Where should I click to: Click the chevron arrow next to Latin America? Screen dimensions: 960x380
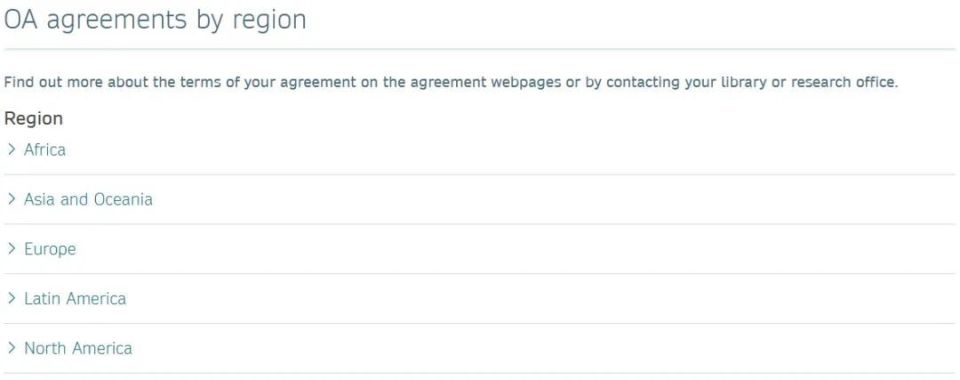[11, 298]
